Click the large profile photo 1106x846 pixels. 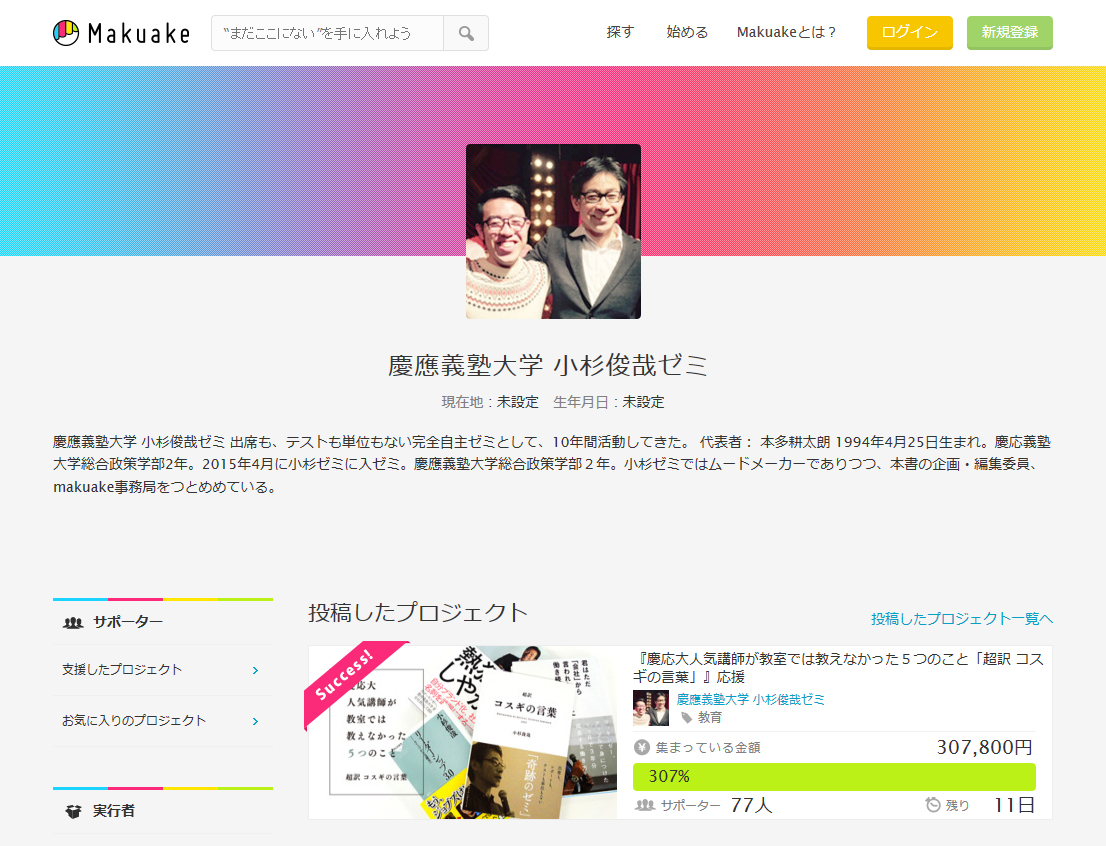554,231
